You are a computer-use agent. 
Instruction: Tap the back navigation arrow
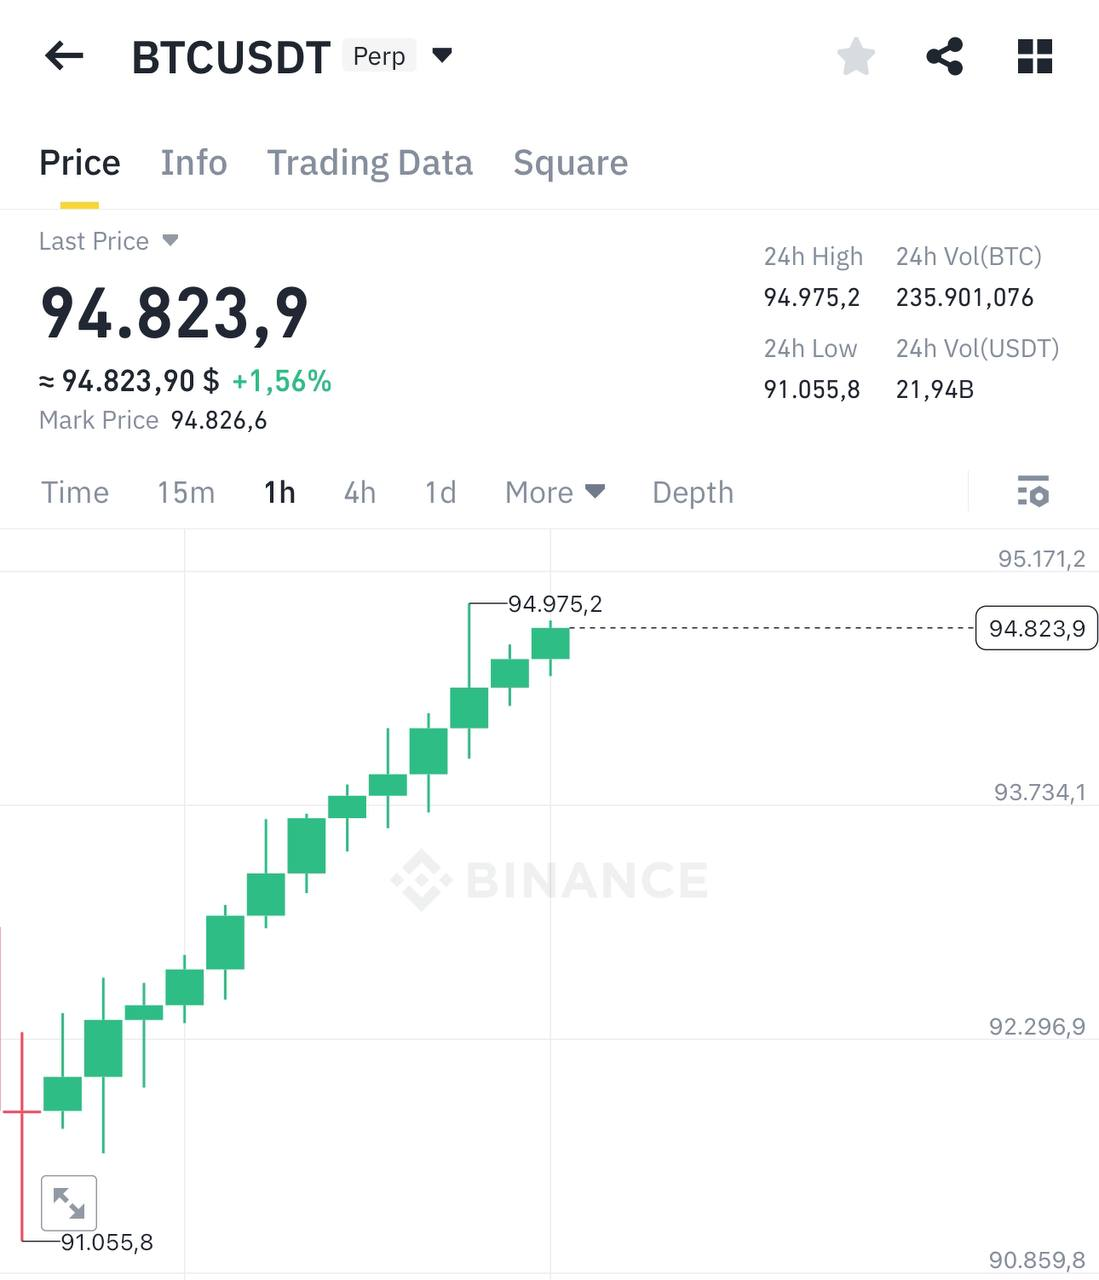(x=64, y=56)
